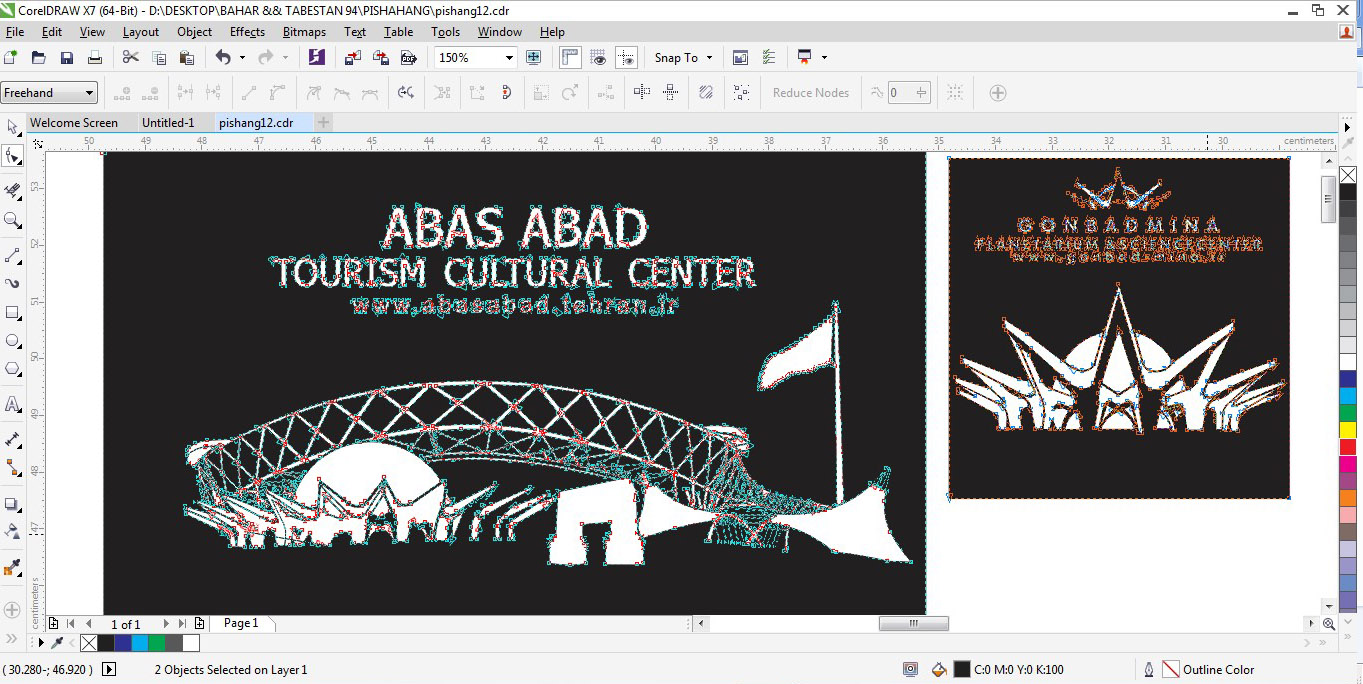The image size is (1363, 684).
Task: Select the Artistic Media tool
Action: point(13,284)
